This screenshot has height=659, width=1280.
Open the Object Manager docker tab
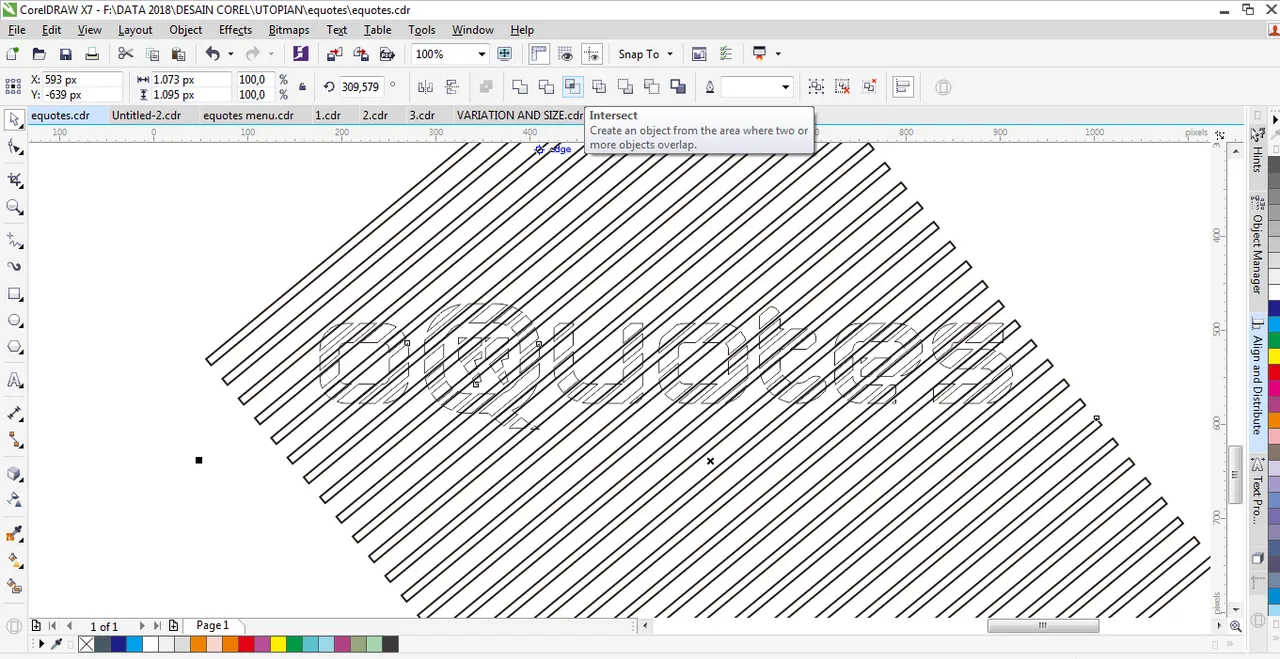(1258, 245)
